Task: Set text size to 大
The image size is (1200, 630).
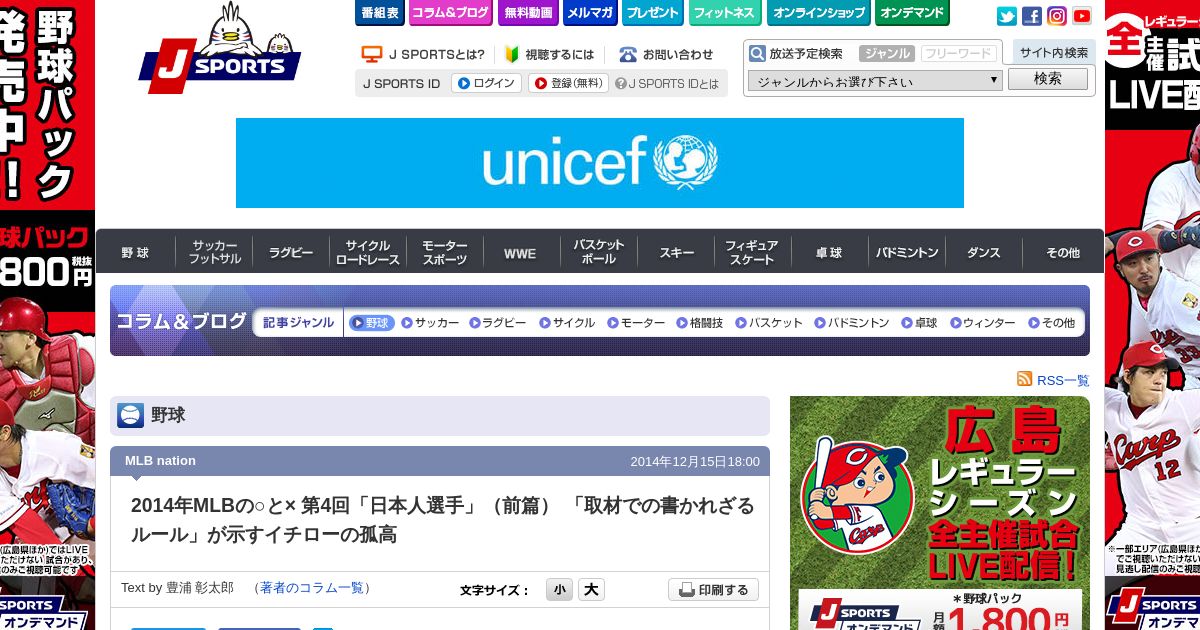Action: click(591, 590)
